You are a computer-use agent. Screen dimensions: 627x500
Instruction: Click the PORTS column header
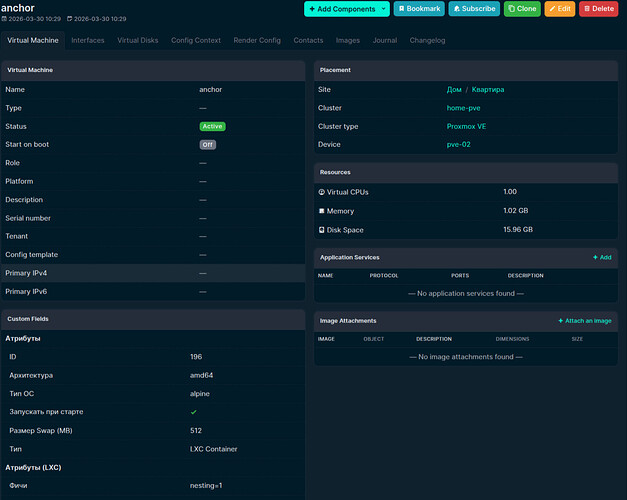(460, 276)
